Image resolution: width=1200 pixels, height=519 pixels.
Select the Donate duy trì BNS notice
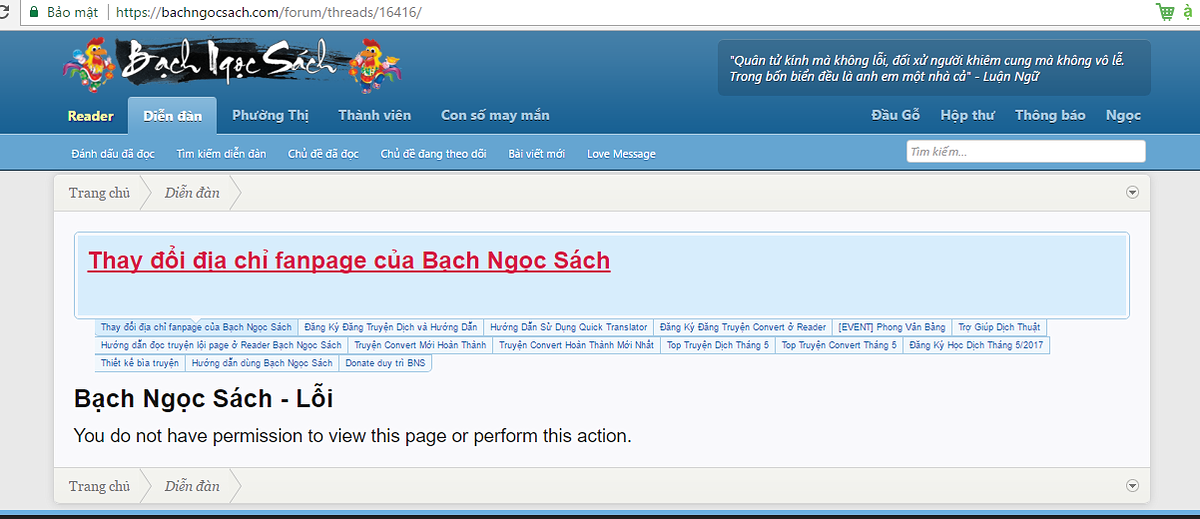pyautogui.click(x=385, y=363)
